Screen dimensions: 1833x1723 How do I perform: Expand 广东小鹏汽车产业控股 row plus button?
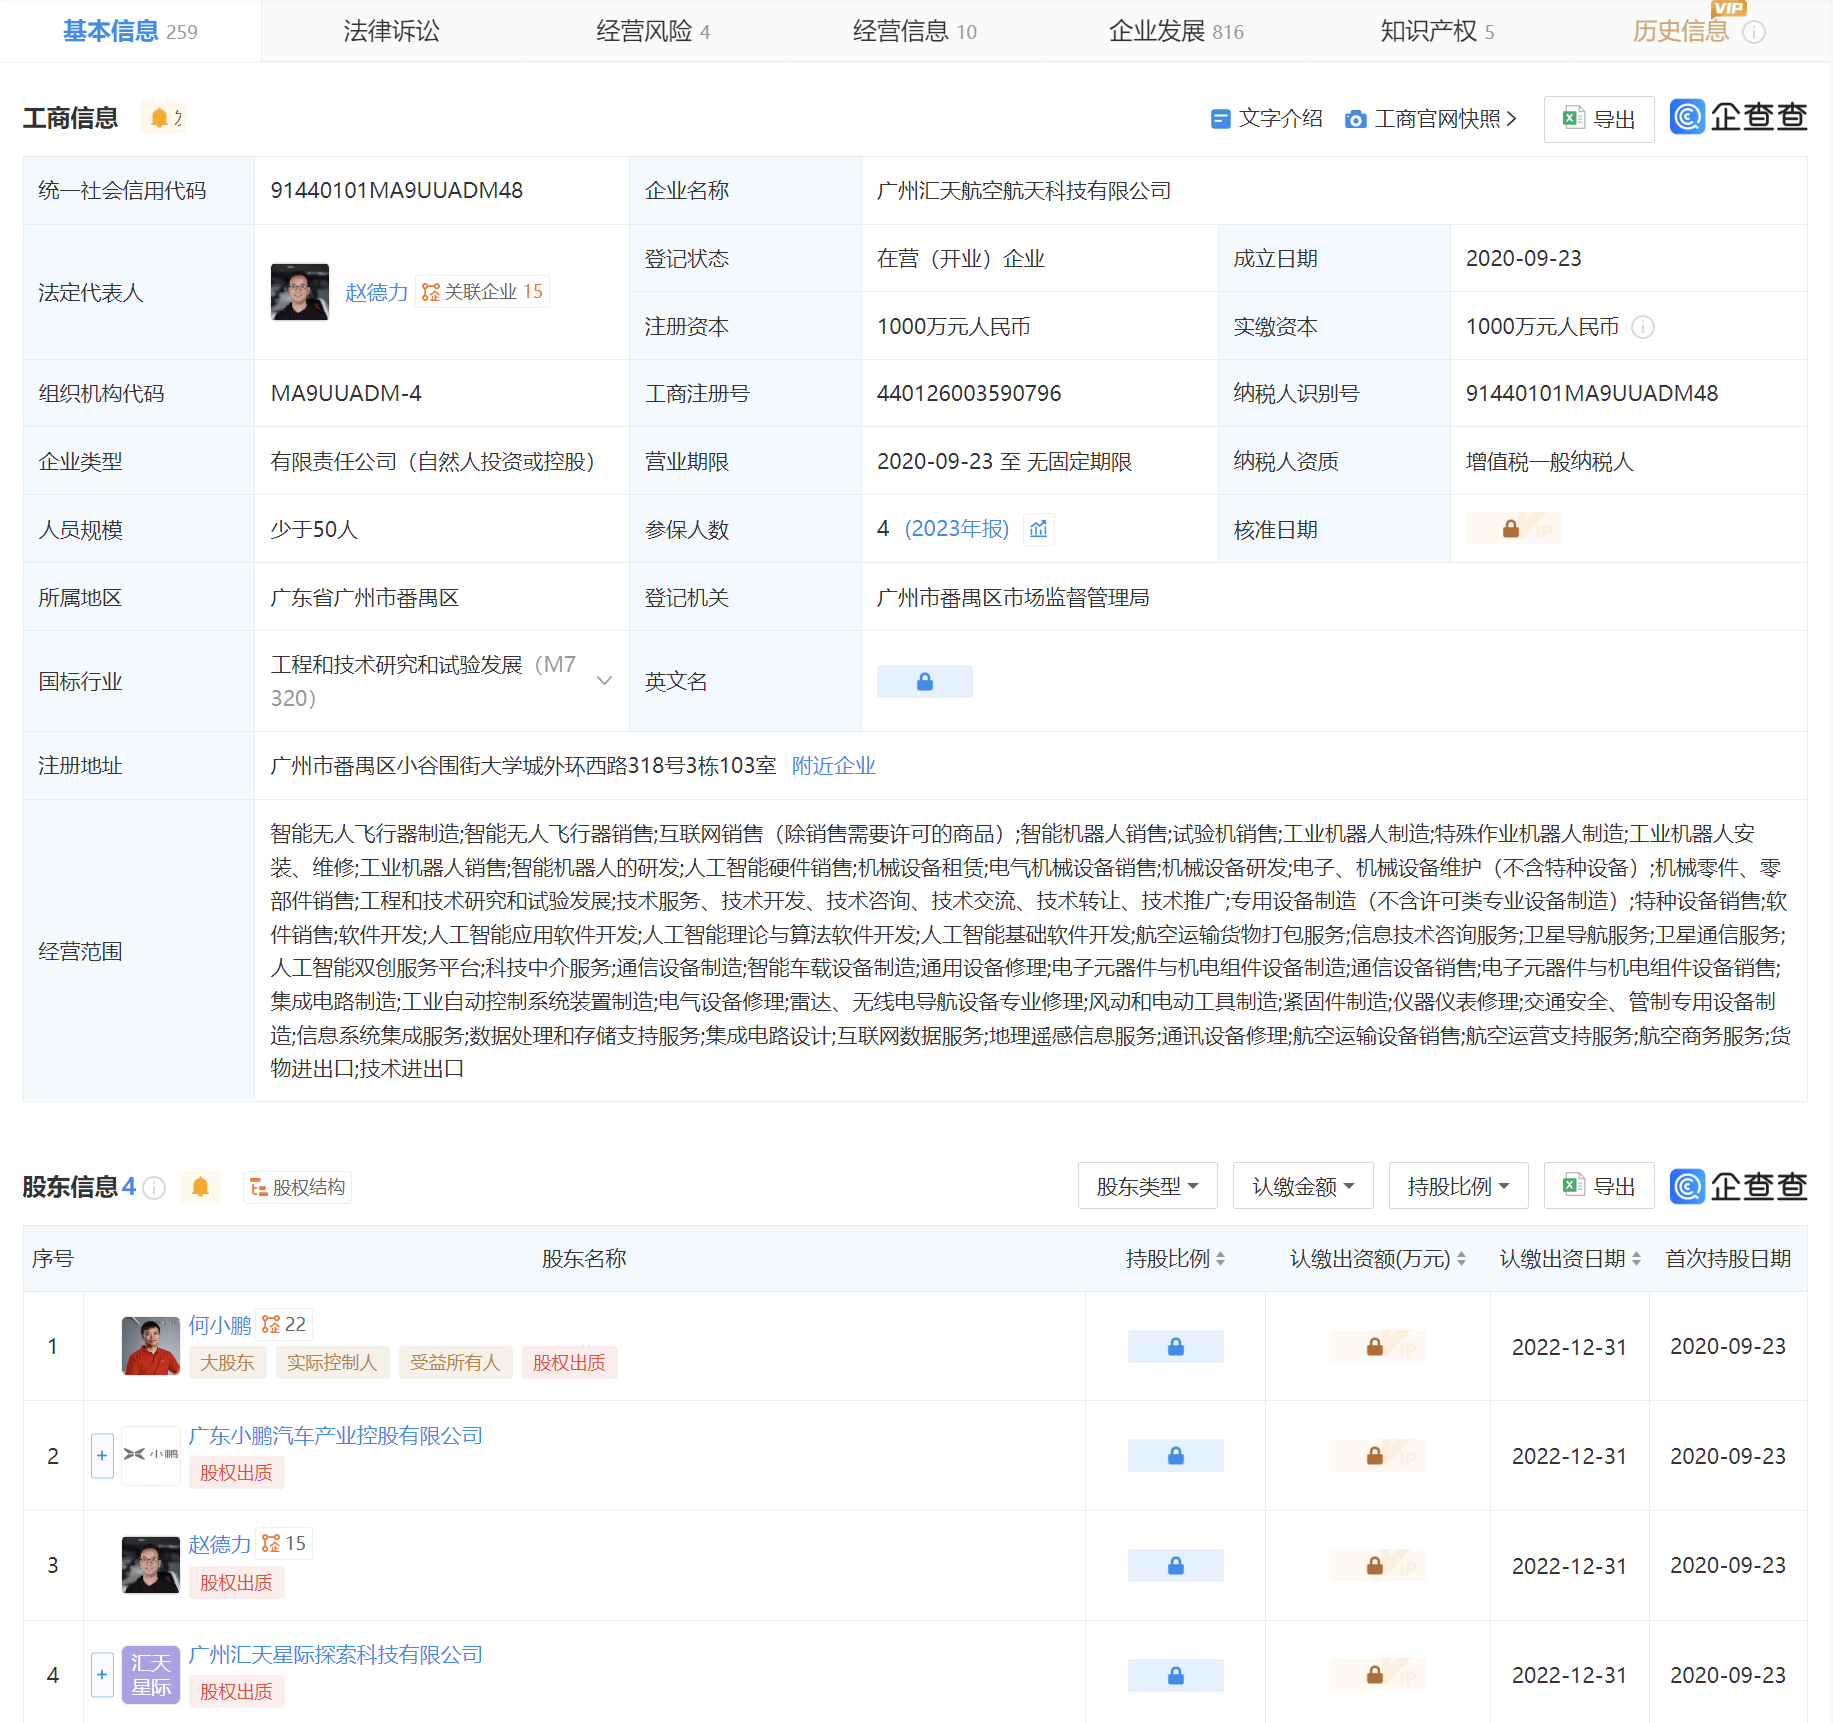[x=102, y=1456]
